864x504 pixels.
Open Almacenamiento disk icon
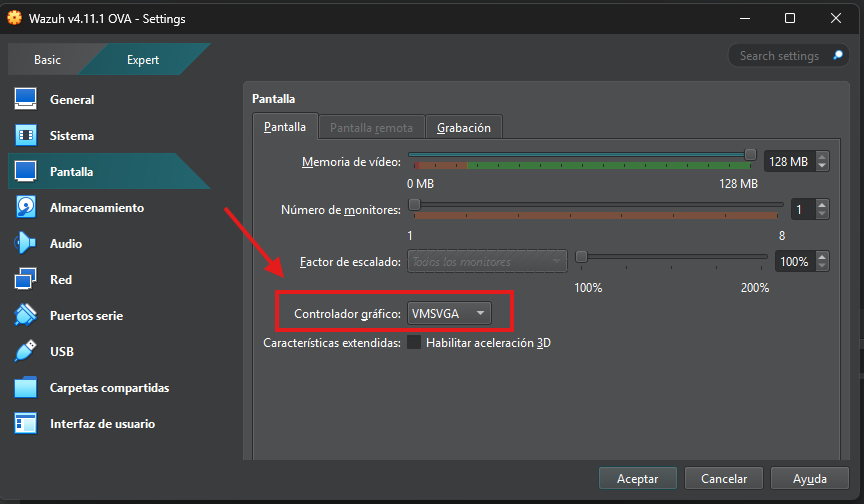tap(26, 208)
